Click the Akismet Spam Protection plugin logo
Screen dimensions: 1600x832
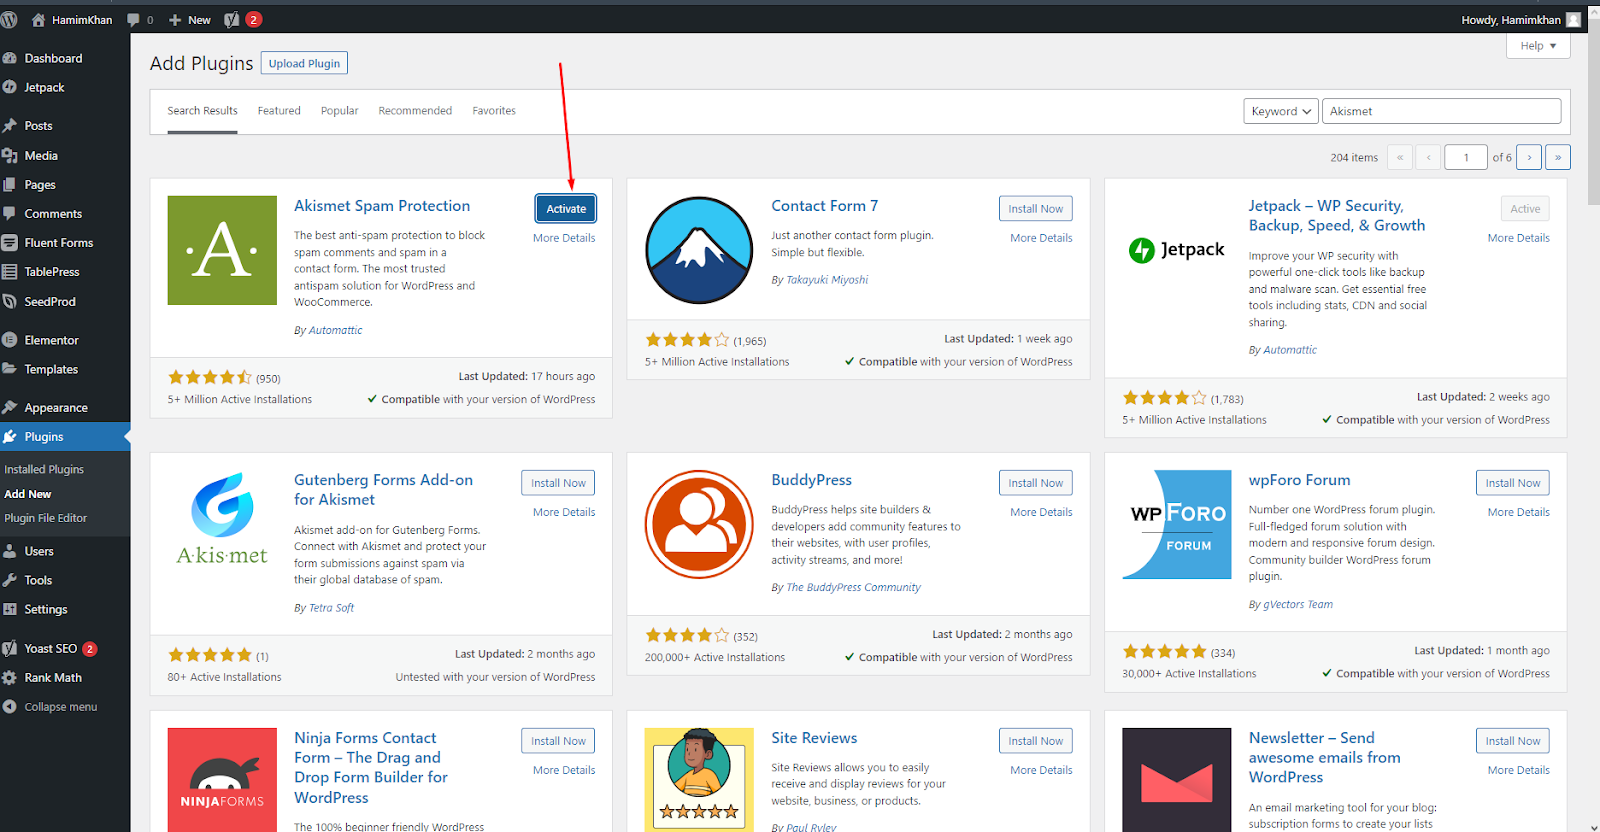click(x=222, y=250)
